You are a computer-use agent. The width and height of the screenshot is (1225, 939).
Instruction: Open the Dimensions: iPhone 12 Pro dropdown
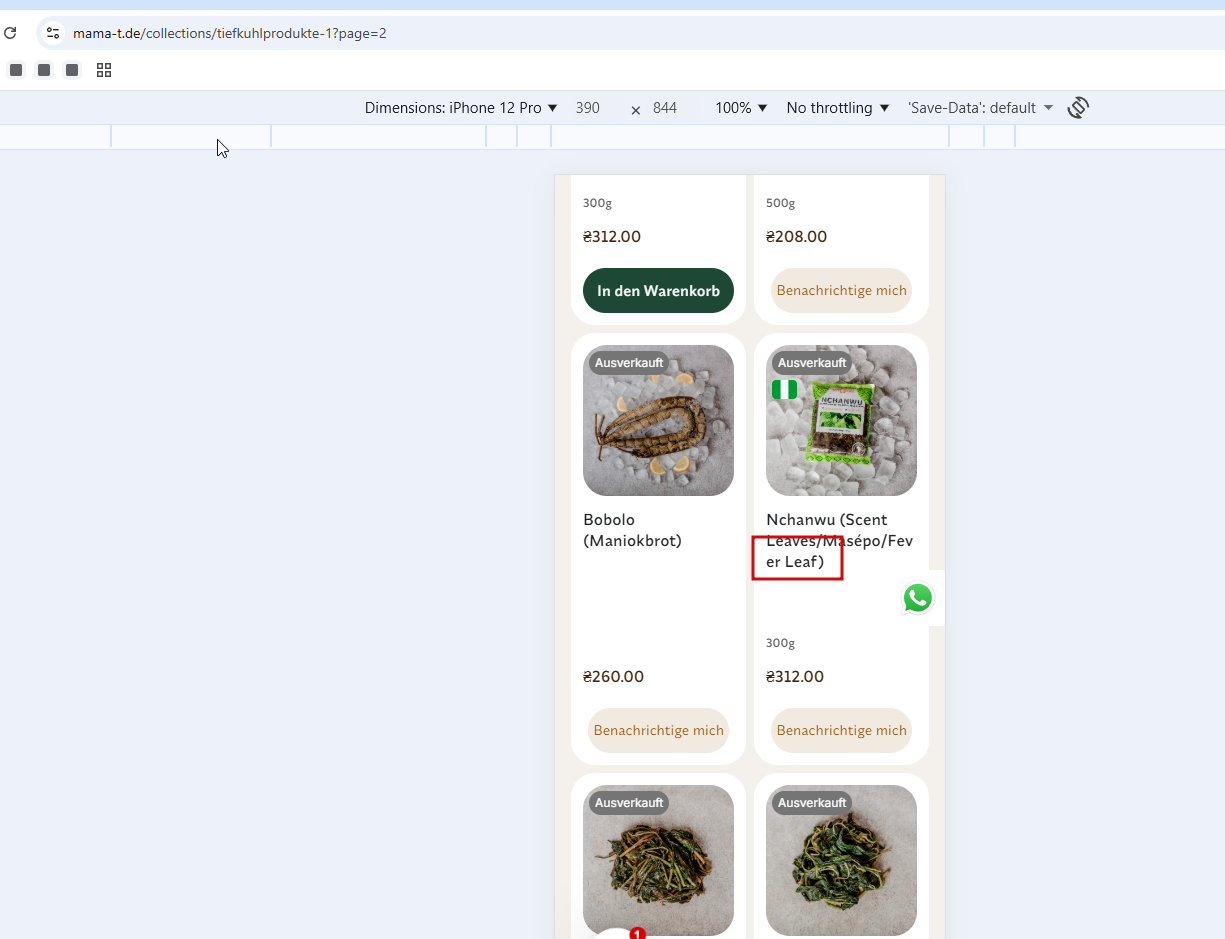tap(461, 108)
